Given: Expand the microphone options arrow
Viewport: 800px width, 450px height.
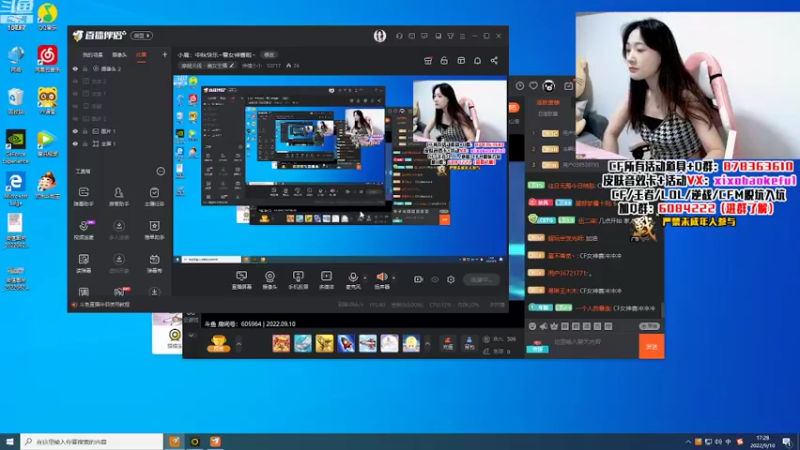Looking at the screenshot, I should click(x=365, y=278).
